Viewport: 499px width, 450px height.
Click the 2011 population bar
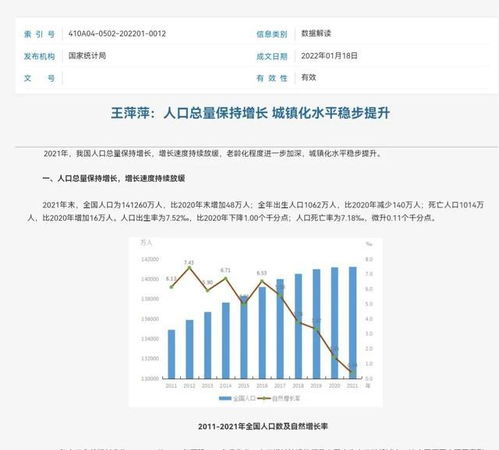(x=171, y=354)
